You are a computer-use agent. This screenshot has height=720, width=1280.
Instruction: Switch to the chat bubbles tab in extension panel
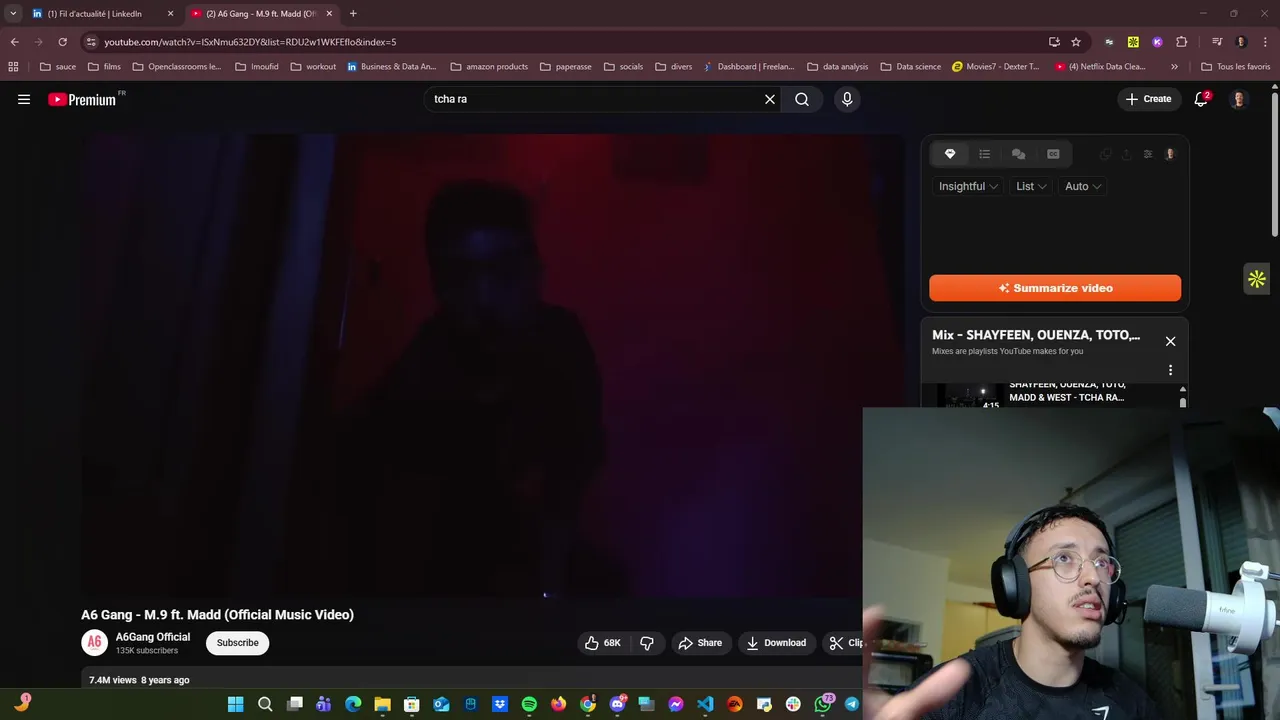point(1018,154)
